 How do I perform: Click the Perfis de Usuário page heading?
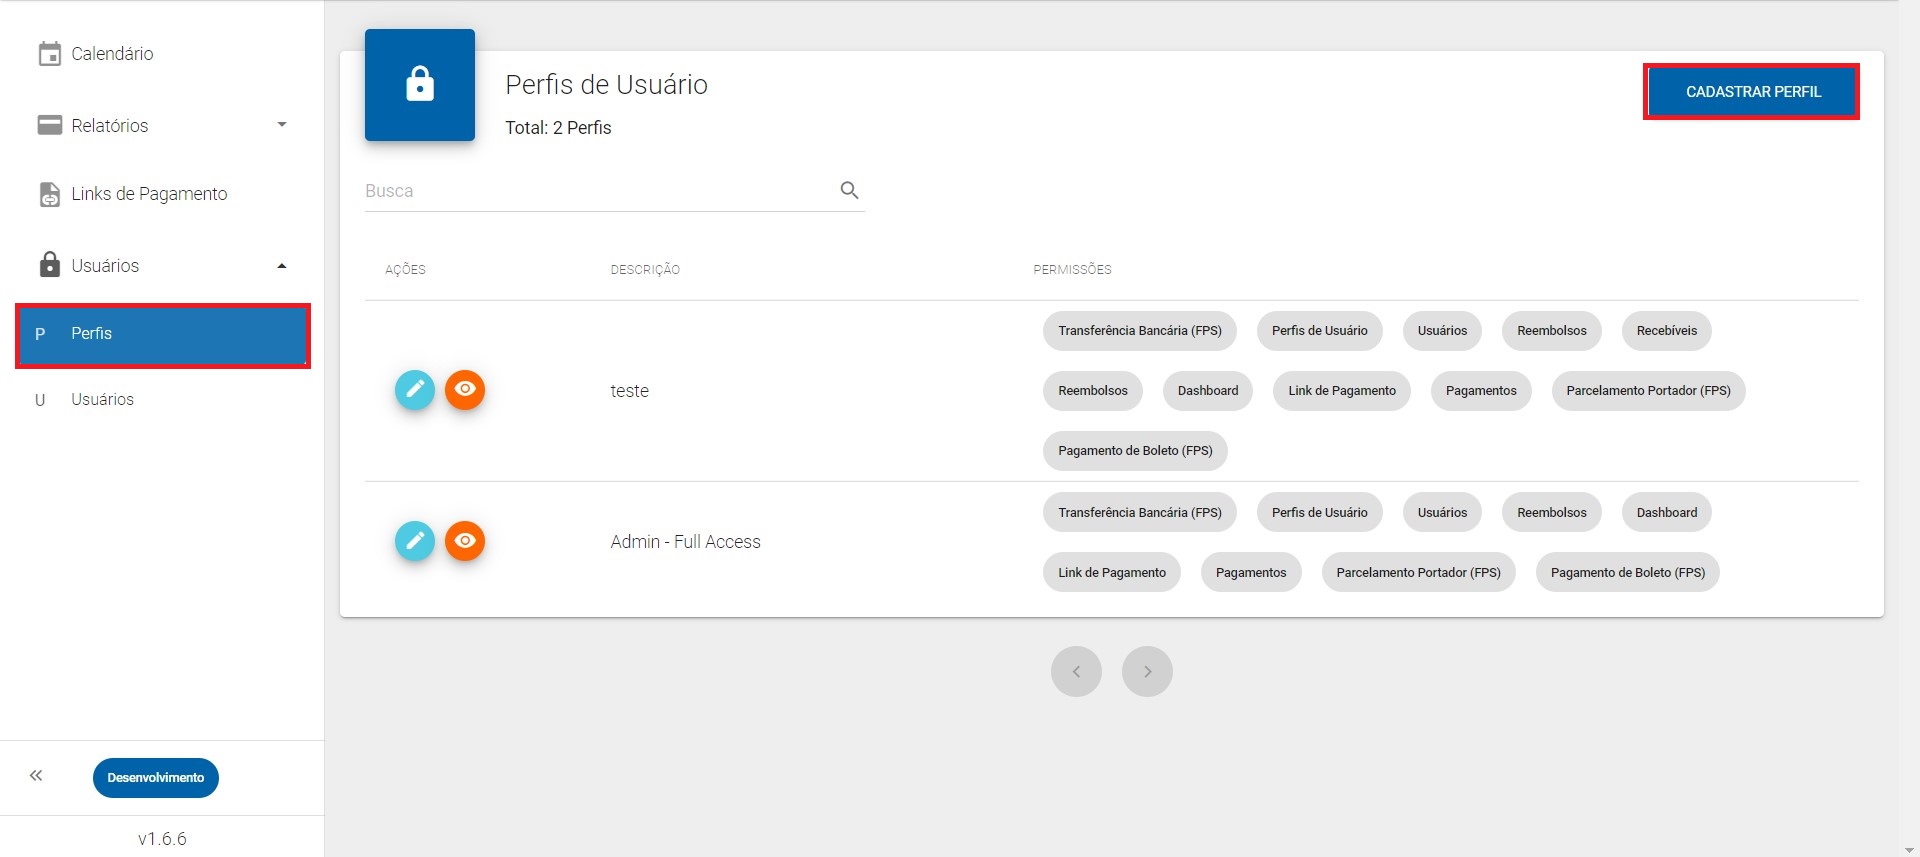[606, 85]
